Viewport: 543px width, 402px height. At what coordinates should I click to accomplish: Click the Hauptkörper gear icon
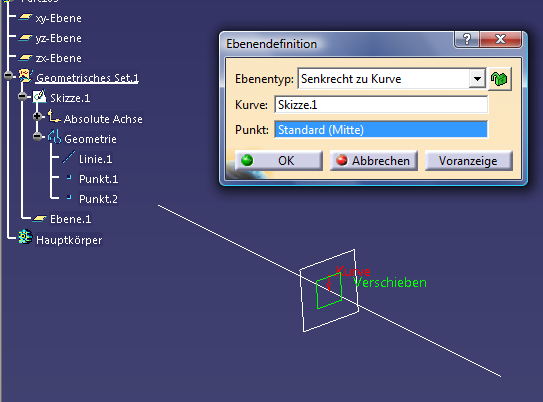pos(25,237)
